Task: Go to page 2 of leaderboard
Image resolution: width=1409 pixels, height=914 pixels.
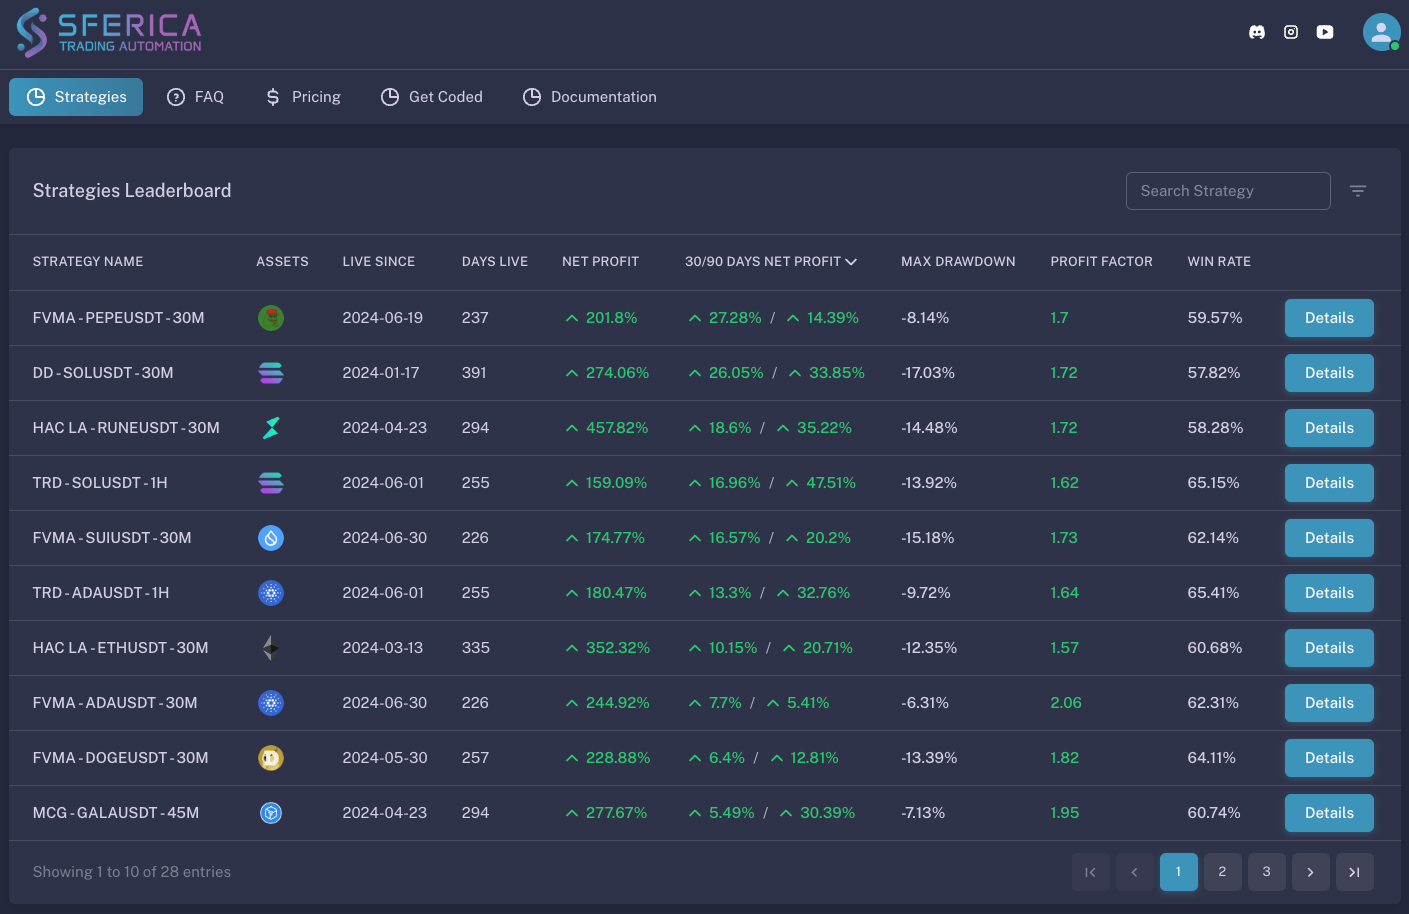Action: point(1222,872)
